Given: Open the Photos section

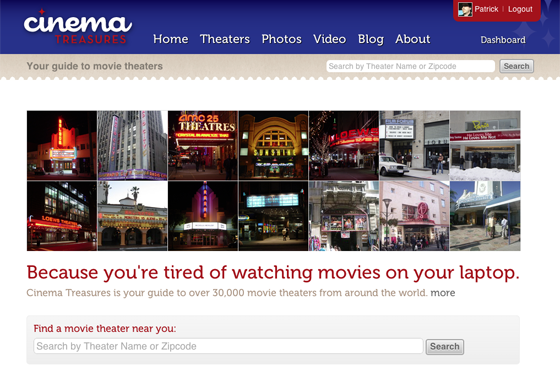Looking at the screenshot, I should [x=281, y=39].
